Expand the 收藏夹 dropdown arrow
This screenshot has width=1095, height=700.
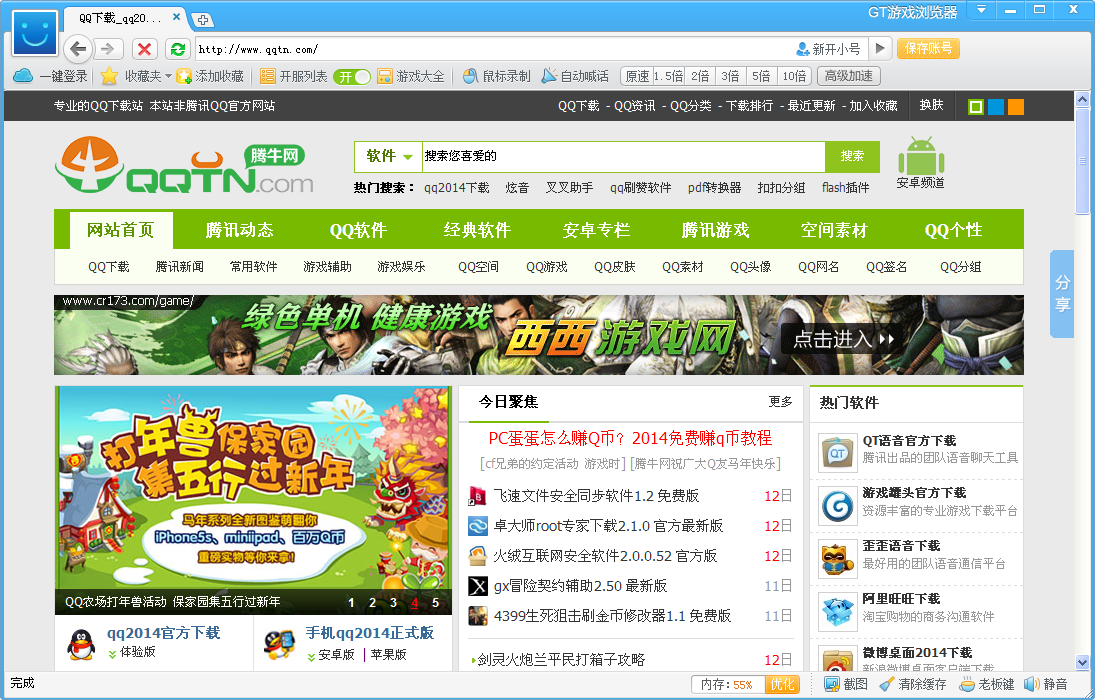point(168,76)
